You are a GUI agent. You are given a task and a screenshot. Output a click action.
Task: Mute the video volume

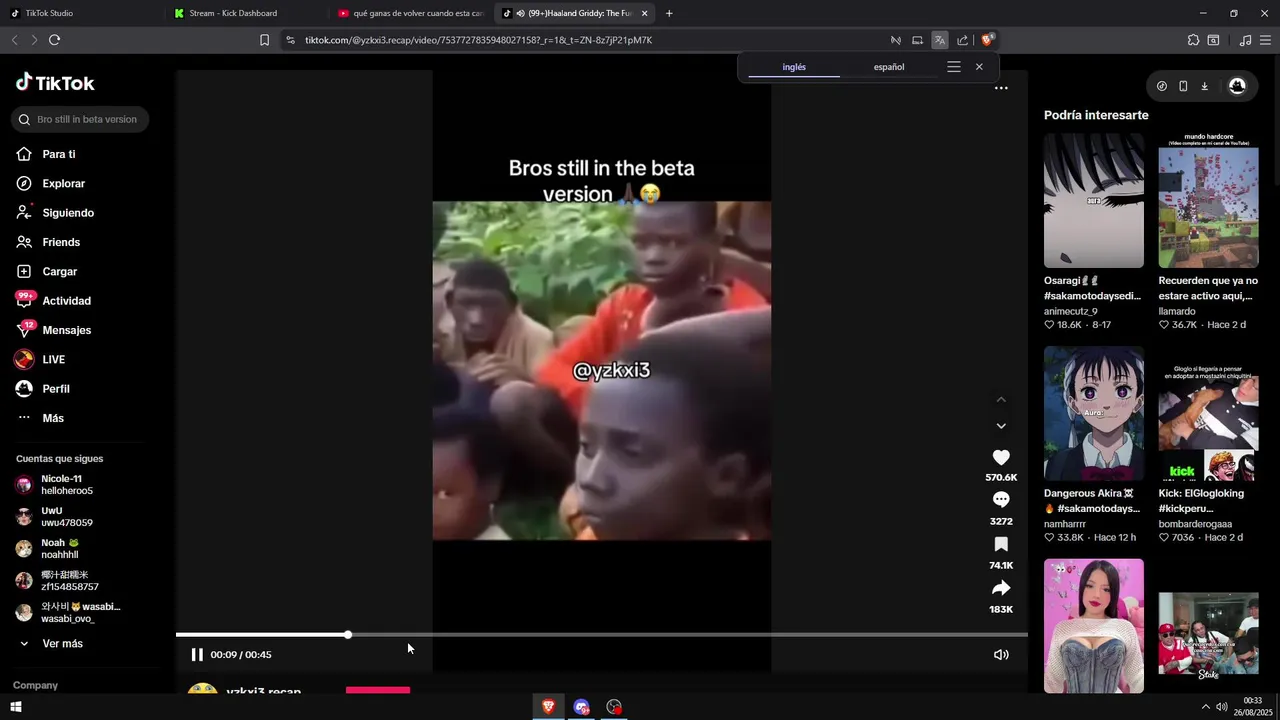1001,655
